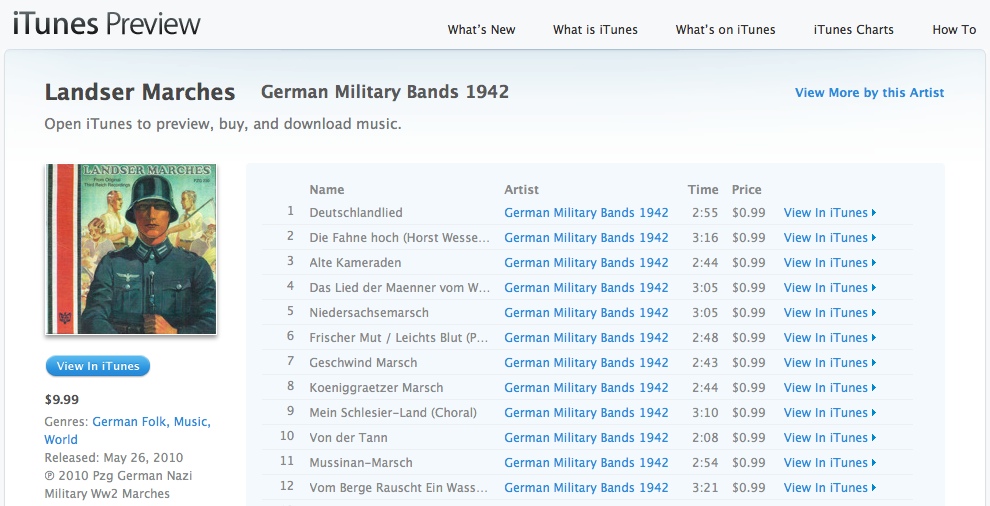The width and height of the screenshot is (990, 506).
Task: Select What's on iTunes in navigation
Action: pos(725,30)
